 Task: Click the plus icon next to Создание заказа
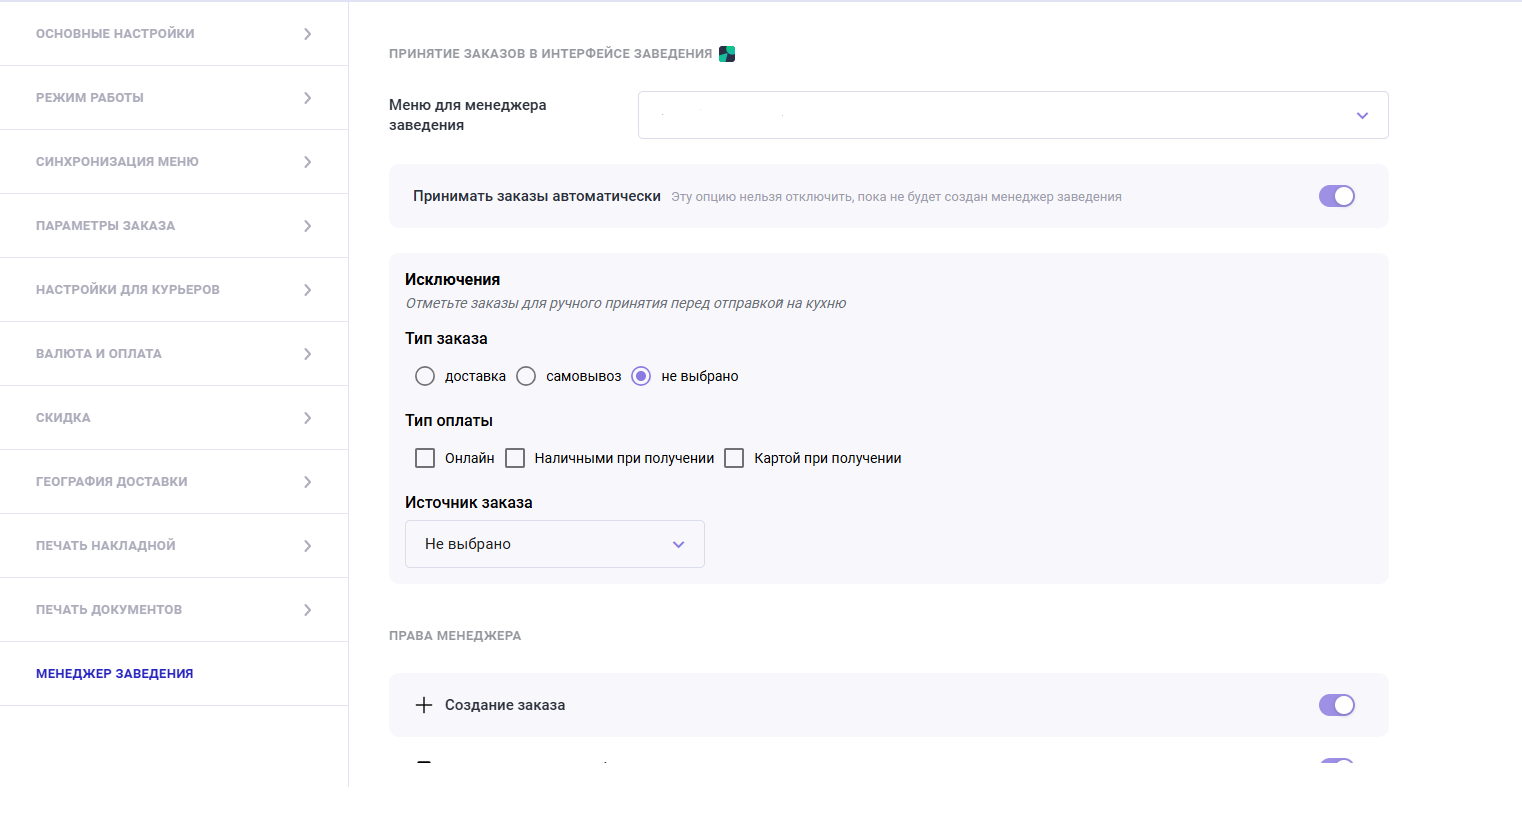click(x=424, y=705)
